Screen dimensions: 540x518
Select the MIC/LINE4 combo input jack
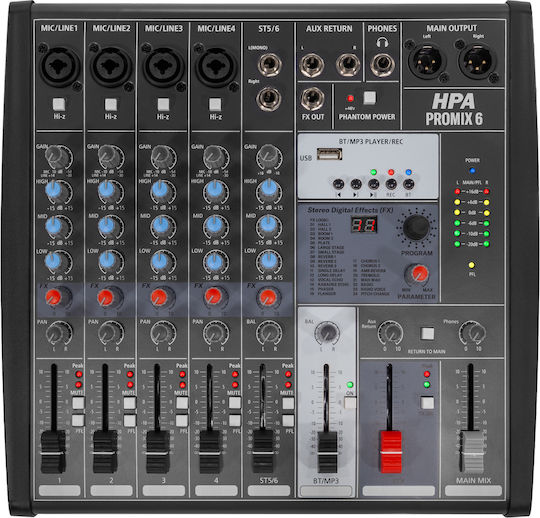click(x=216, y=66)
